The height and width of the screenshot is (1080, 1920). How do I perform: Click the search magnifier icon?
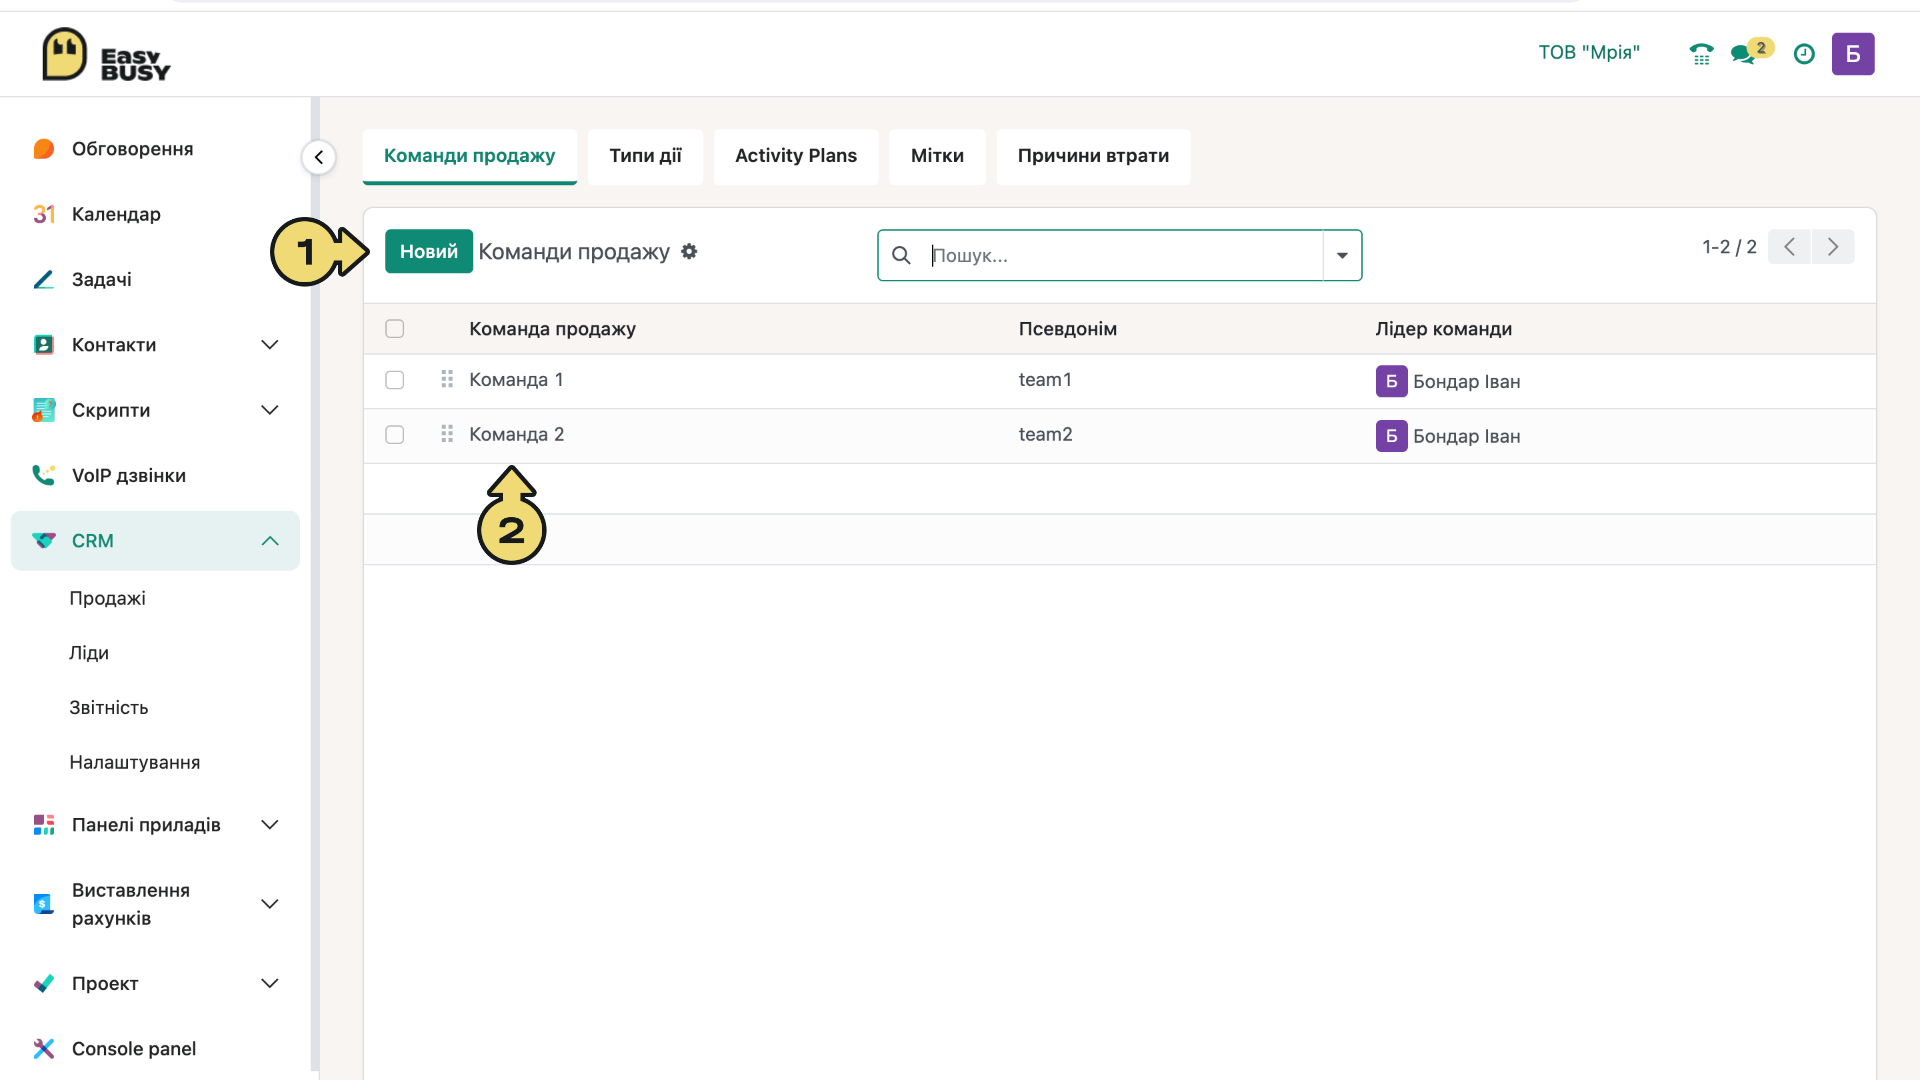pyautogui.click(x=901, y=255)
